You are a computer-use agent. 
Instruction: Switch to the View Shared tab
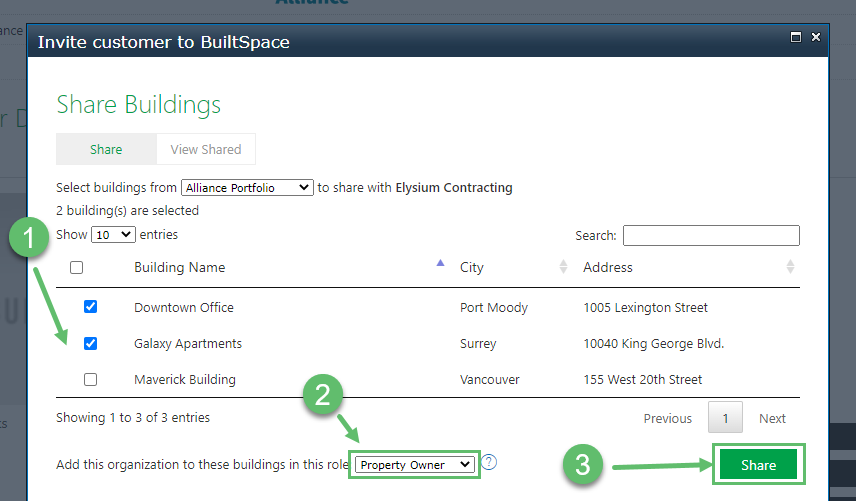(206, 149)
